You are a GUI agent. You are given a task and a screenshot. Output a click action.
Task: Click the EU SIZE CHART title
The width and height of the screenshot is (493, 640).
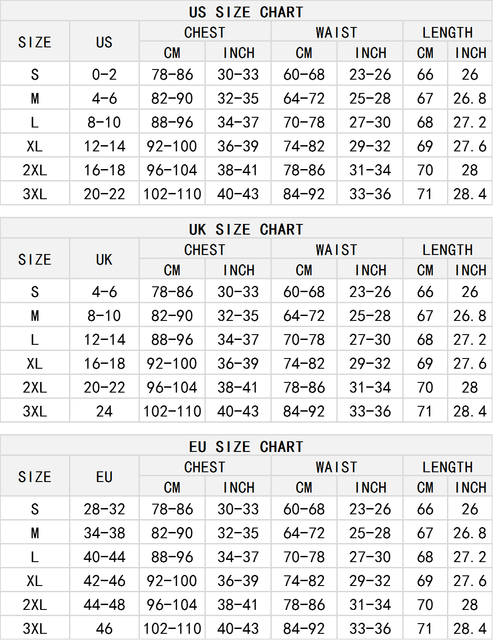(246, 447)
